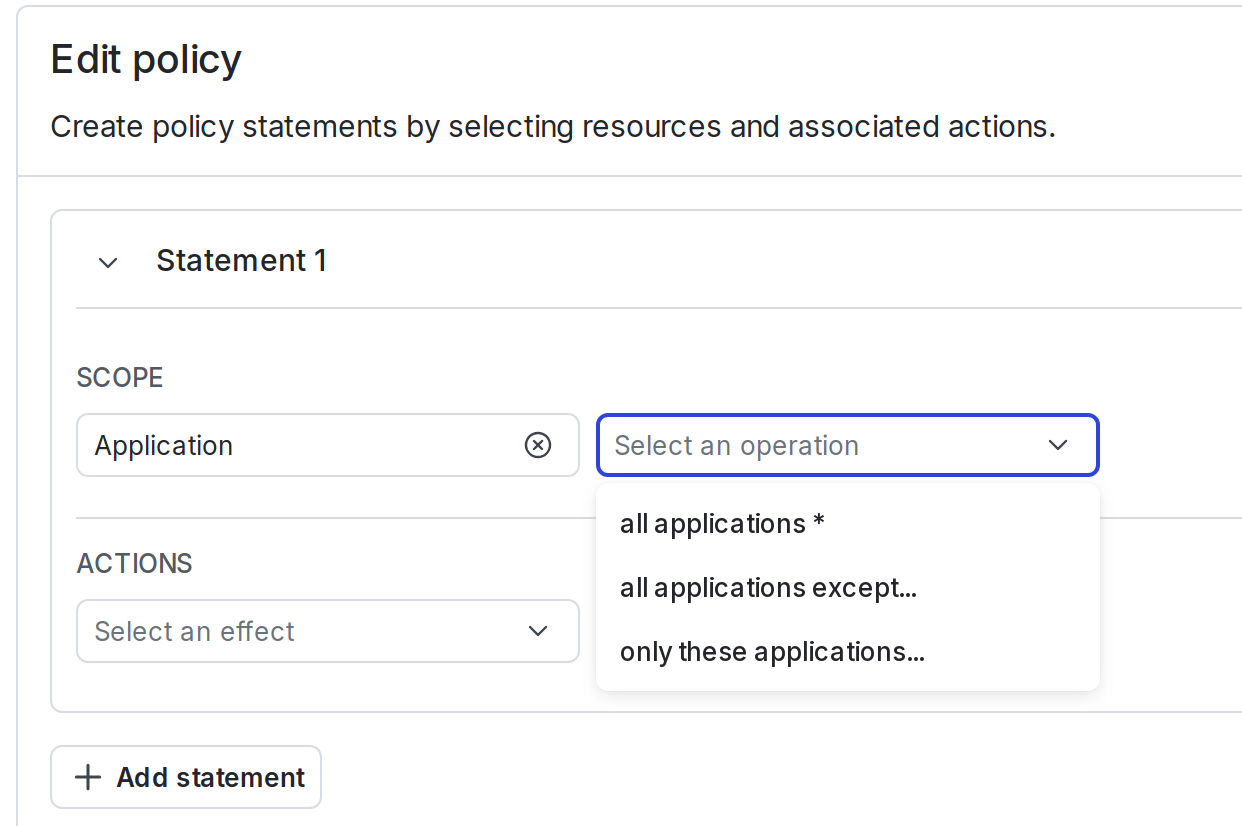Click the circled X inside the Application field
Screen dimensions: 1242x826
point(538,445)
